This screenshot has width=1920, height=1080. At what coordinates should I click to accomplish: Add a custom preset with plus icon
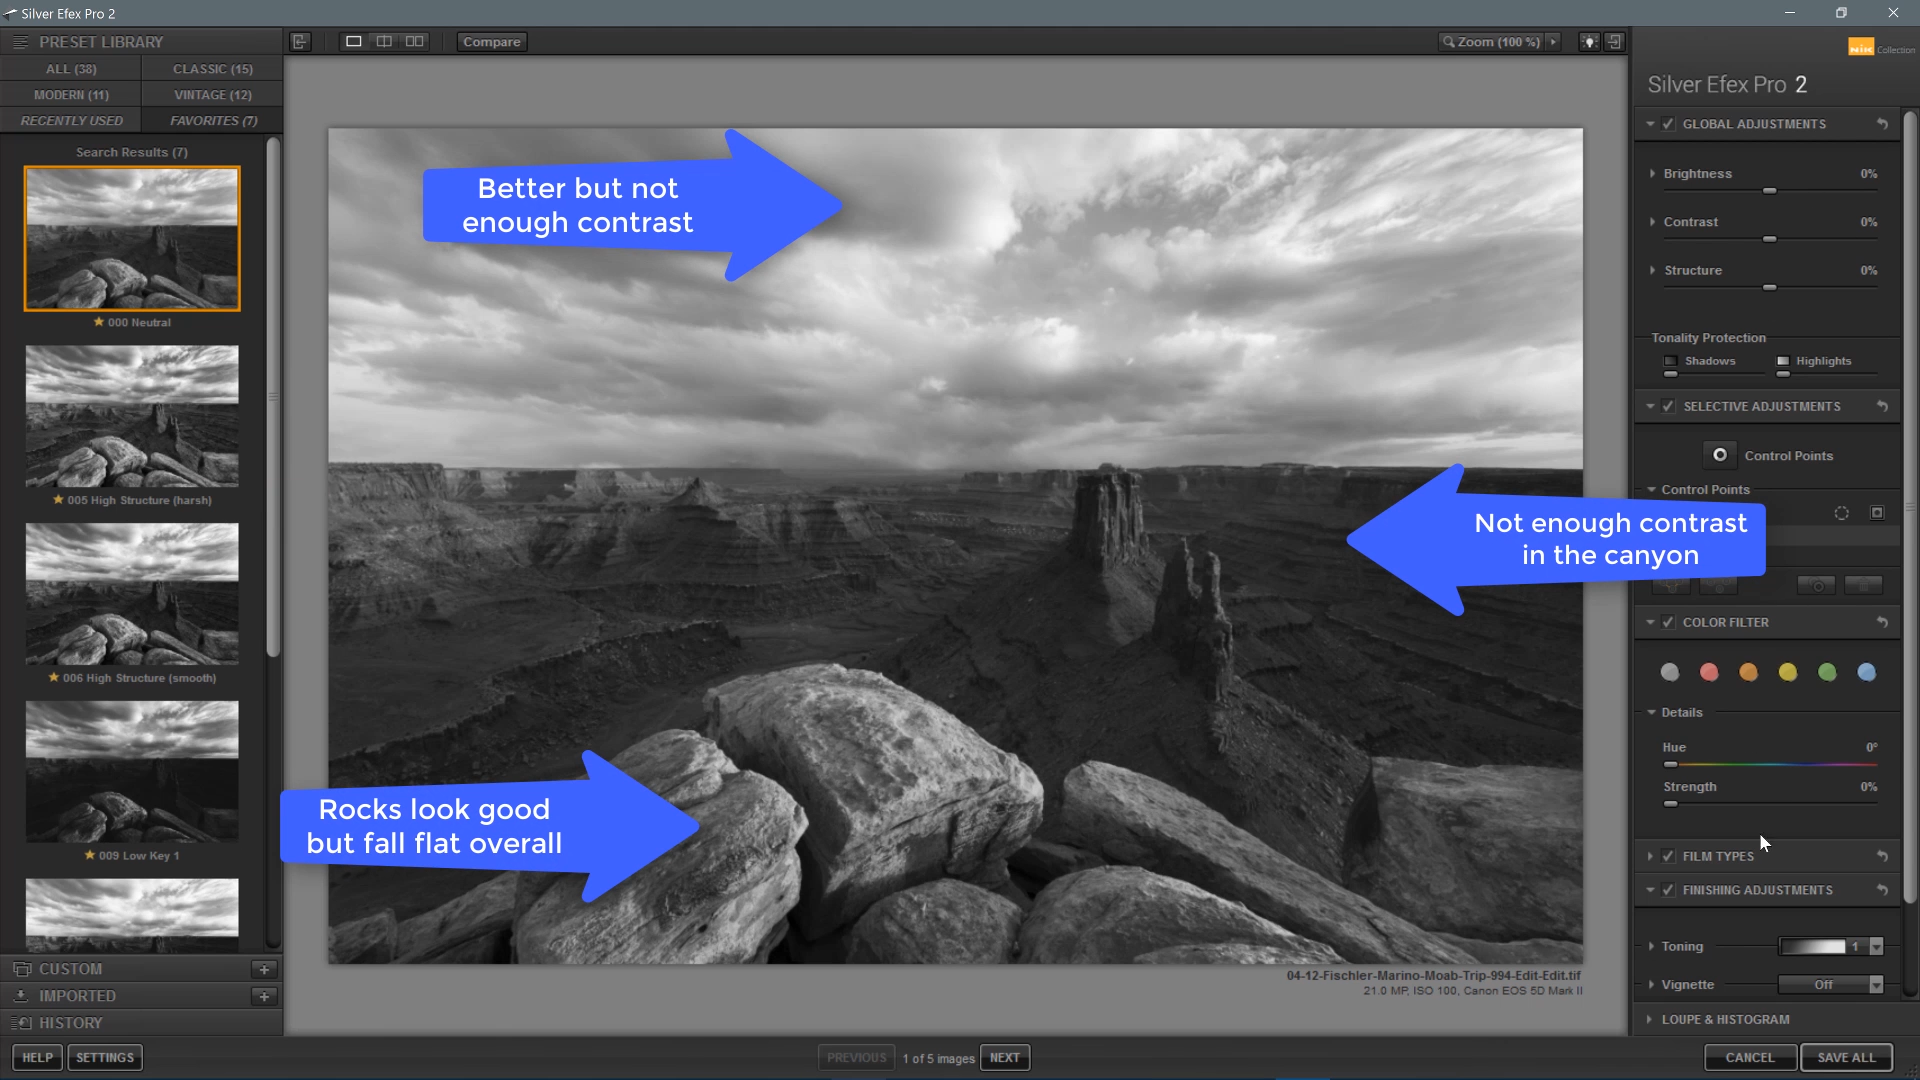click(264, 969)
